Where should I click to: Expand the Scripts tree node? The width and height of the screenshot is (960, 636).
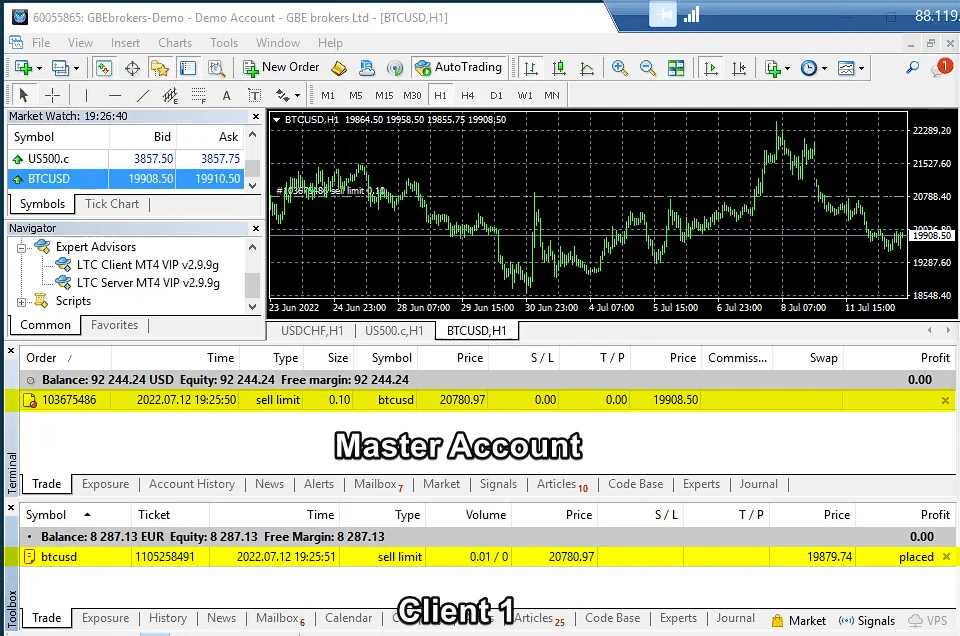click(x=21, y=302)
